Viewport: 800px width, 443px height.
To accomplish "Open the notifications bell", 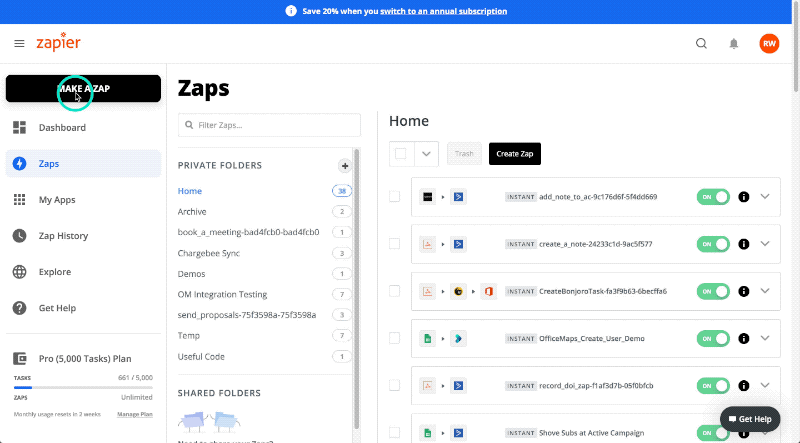I will click(x=734, y=44).
